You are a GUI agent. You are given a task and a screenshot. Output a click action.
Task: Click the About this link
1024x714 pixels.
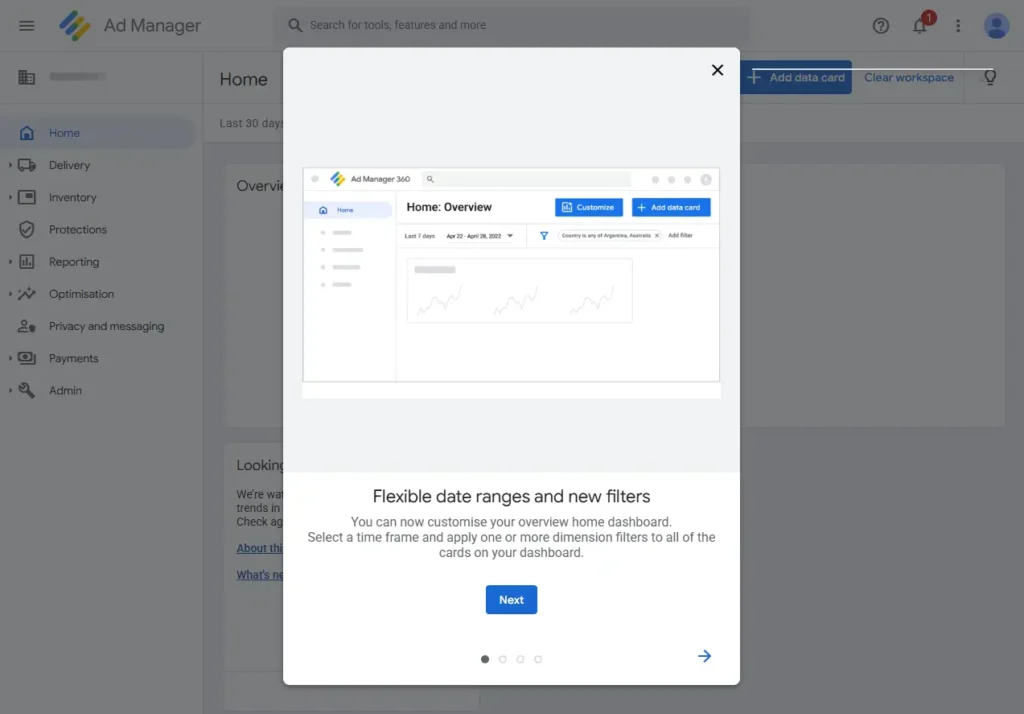(x=259, y=548)
